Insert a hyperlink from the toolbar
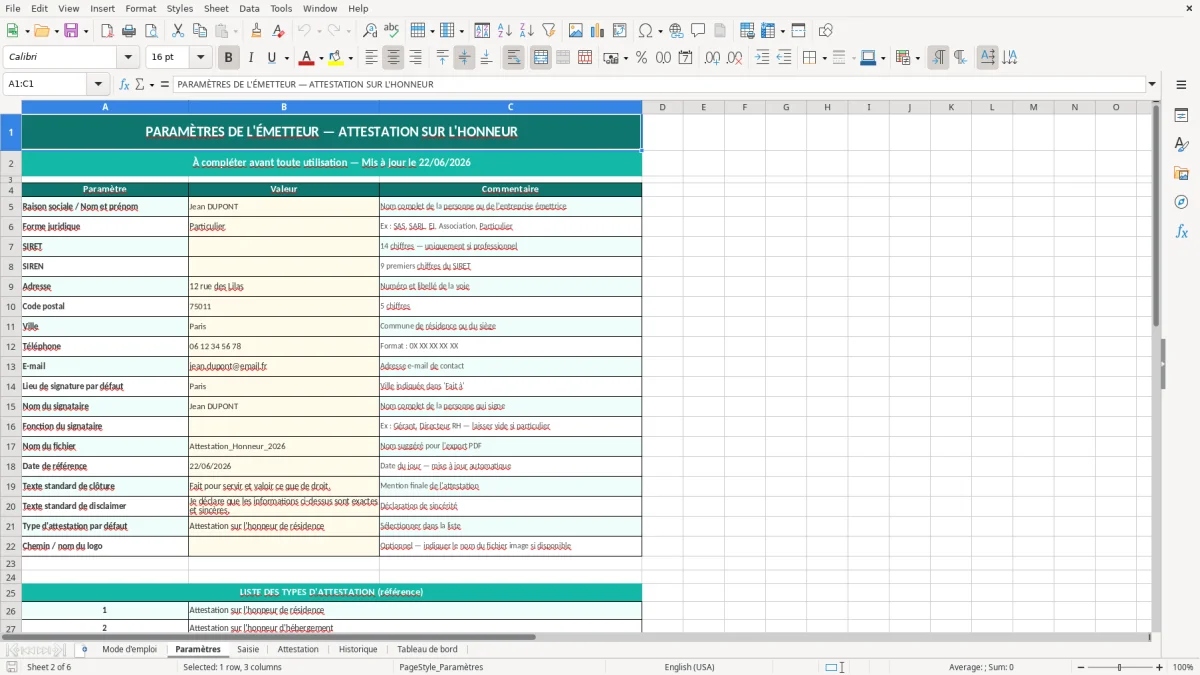The width and height of the screenshot is (1200, 675). 676,31
